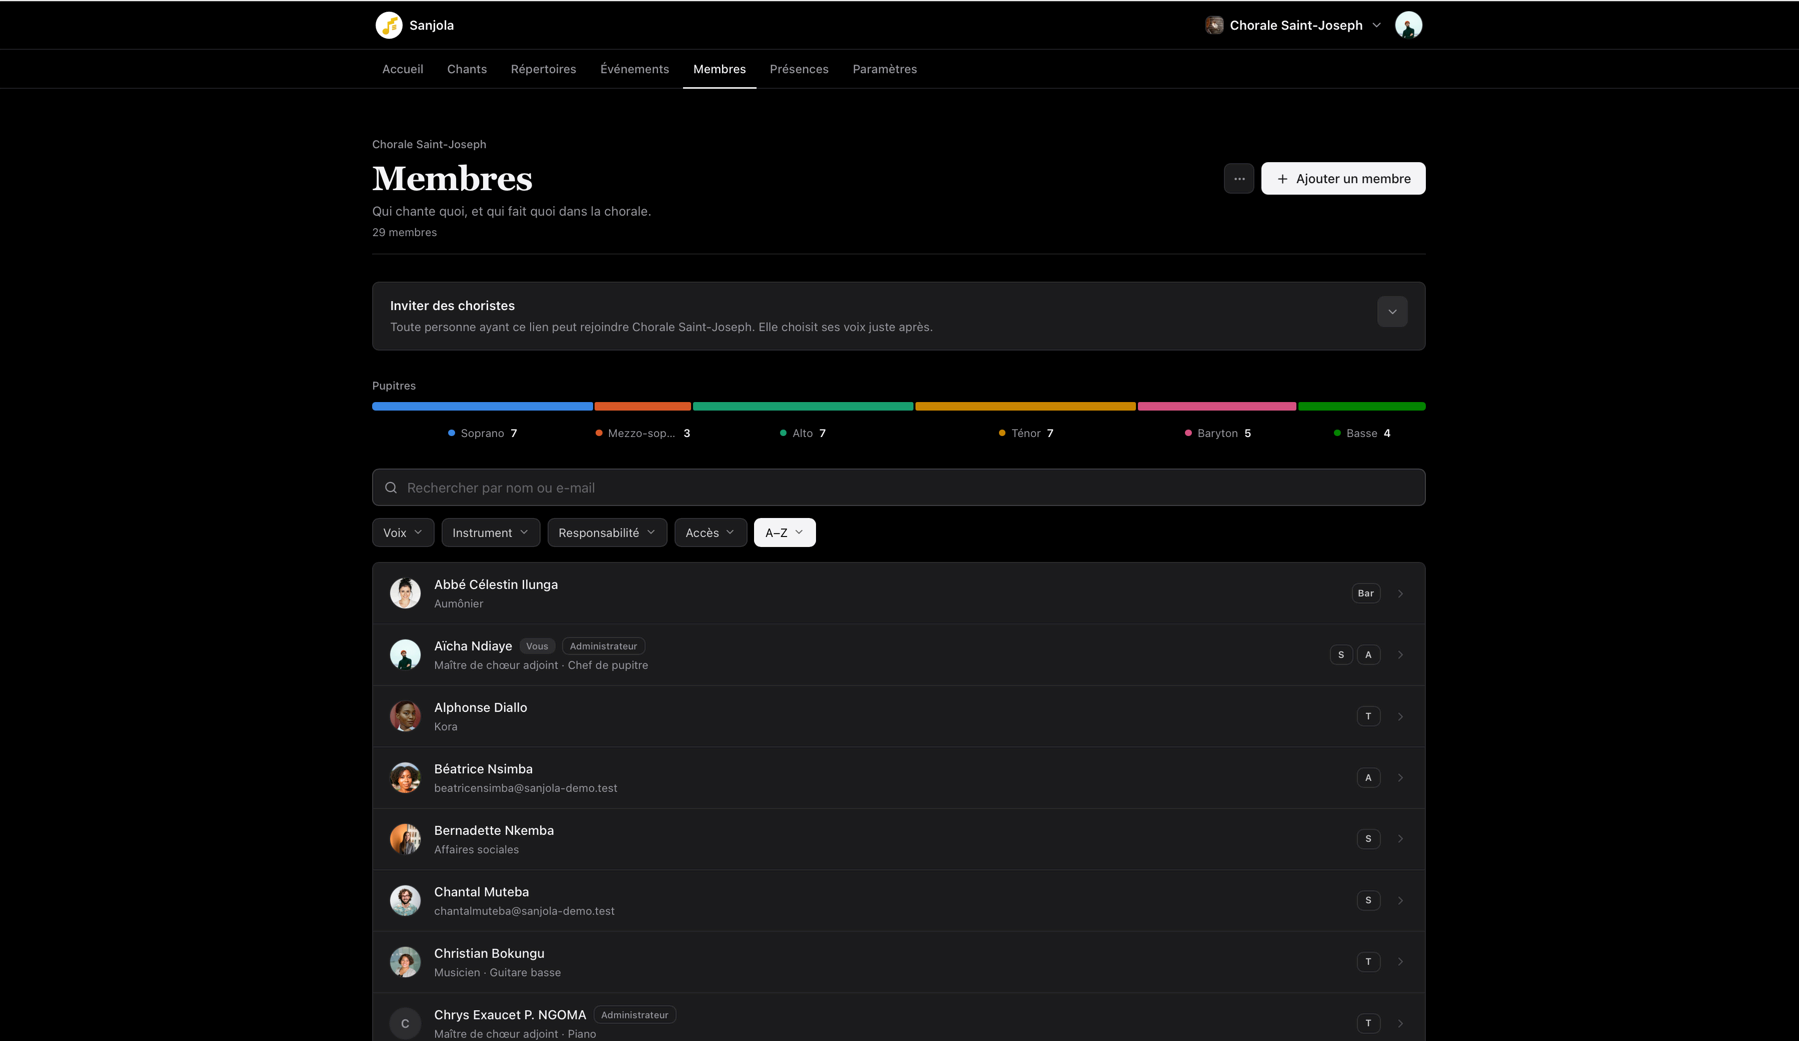Click the search magnifier icon
This screenshot has width=1799, height=1041.
click(391, 488)
